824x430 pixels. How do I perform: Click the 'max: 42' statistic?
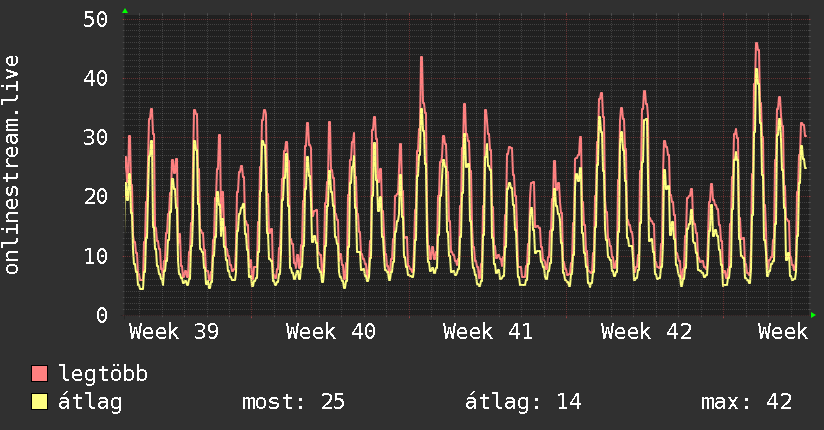746,402
